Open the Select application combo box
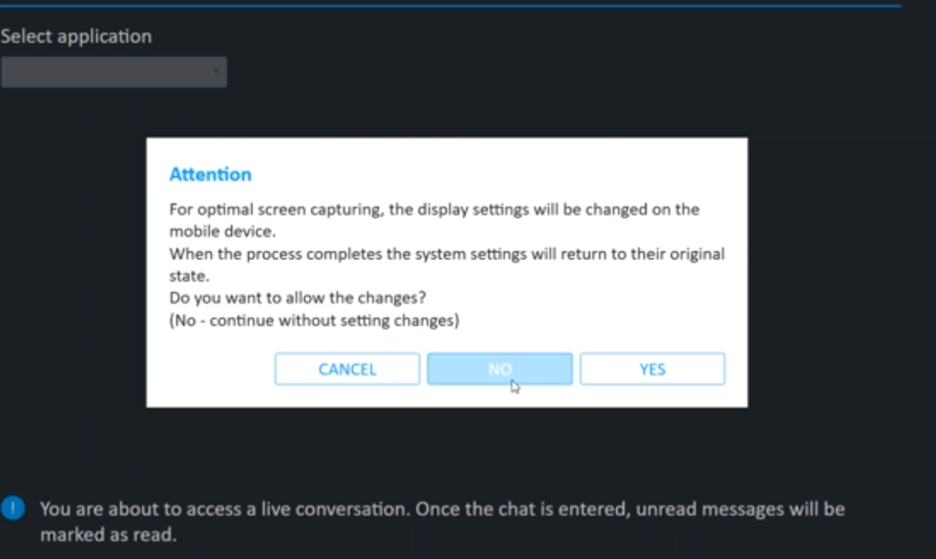This screenshot has width=936, height=559. click(x=113, y=72)
